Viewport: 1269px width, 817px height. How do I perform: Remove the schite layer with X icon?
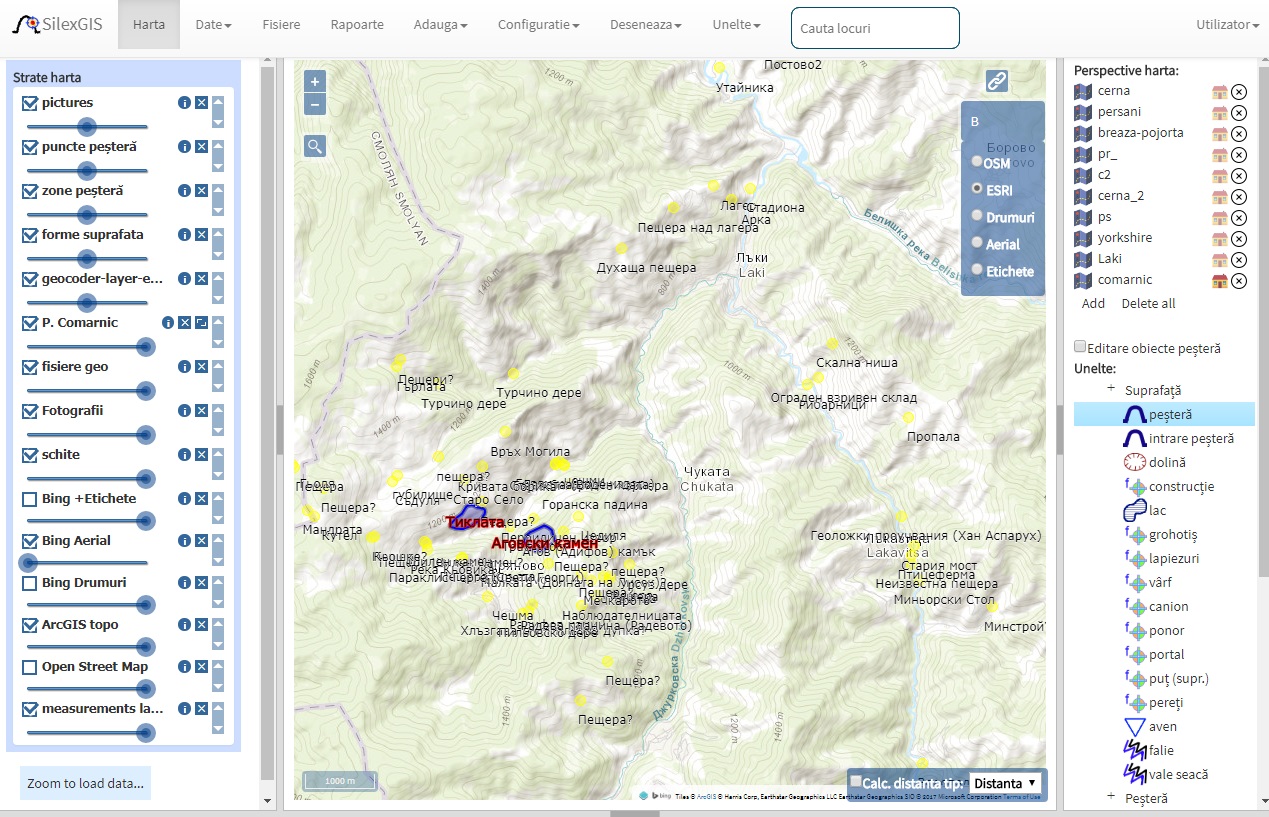(x=201, y=455)
